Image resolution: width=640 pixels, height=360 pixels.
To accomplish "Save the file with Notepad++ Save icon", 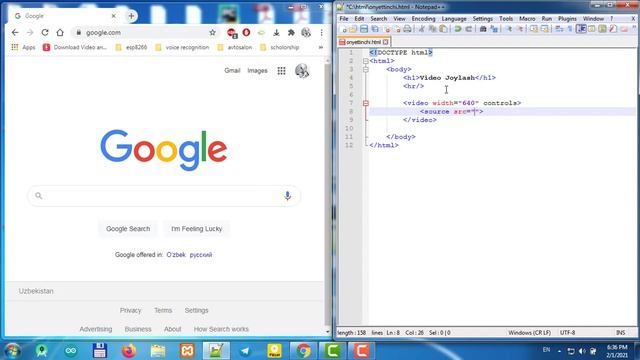I will coord(364,29).
